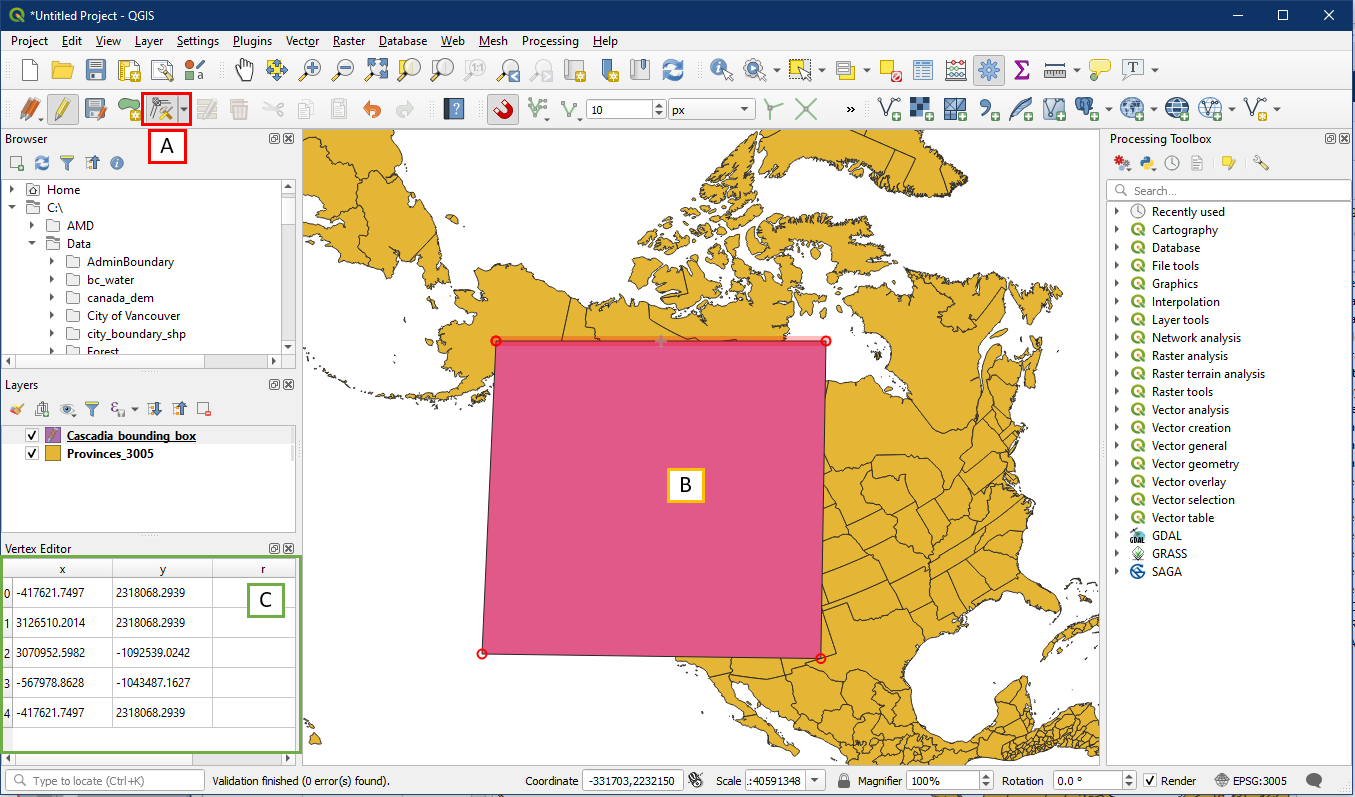Toggle Provinces_3005 layer visibility checkbox

pos(32,454)
